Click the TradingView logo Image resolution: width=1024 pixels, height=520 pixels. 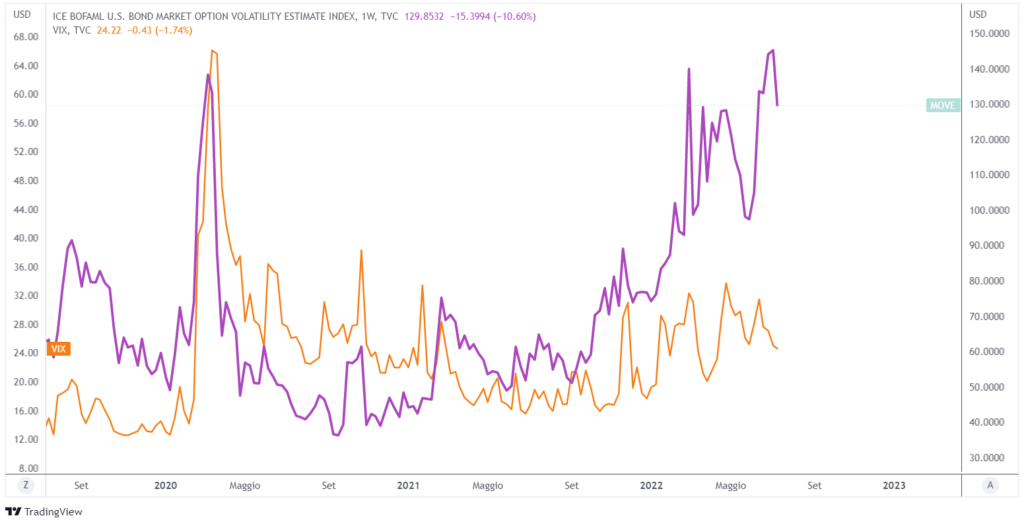(x=43, y=512)
